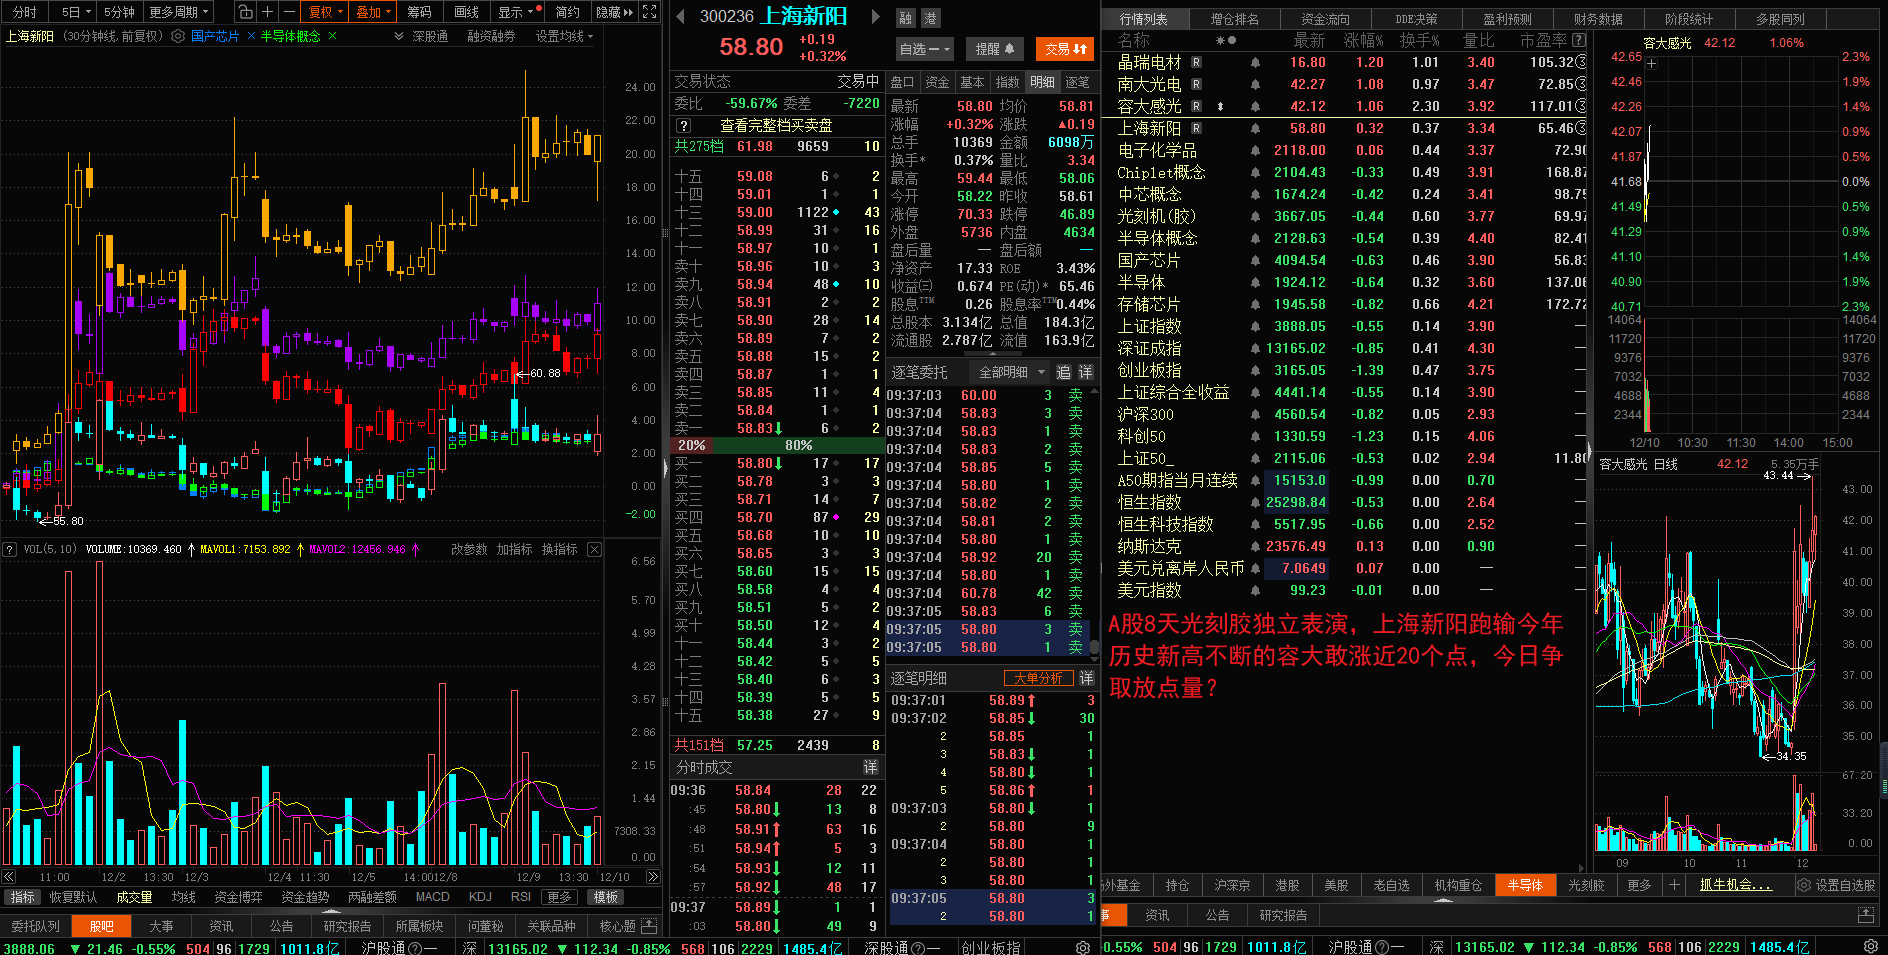Click 查看完整档买卖盘 link
The image size is (1888, 955).
tap(776, 126)
